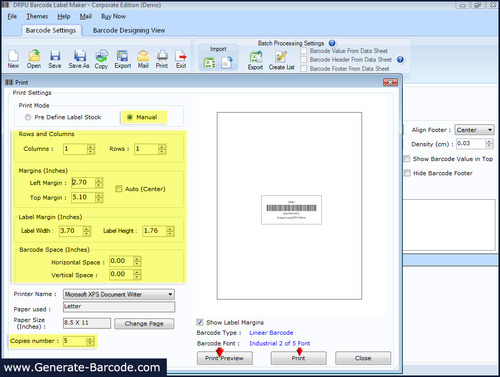This screenshot has width=500, height=377.
Task: Check Barcode Value From Data Sheet
Action: (304, 51)
